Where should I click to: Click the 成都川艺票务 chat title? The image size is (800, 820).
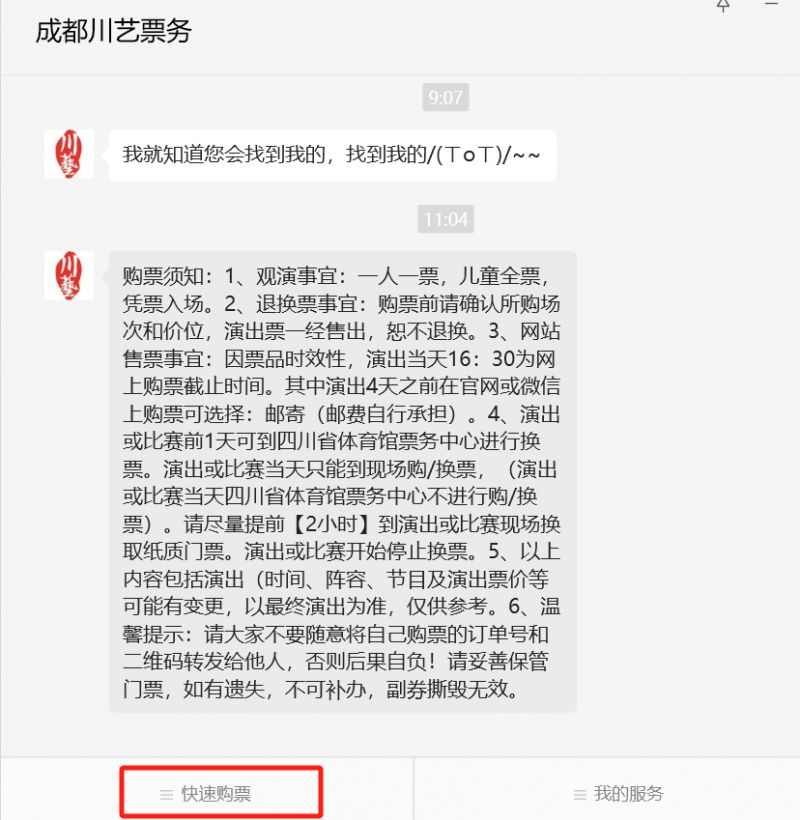coord(113,31)
